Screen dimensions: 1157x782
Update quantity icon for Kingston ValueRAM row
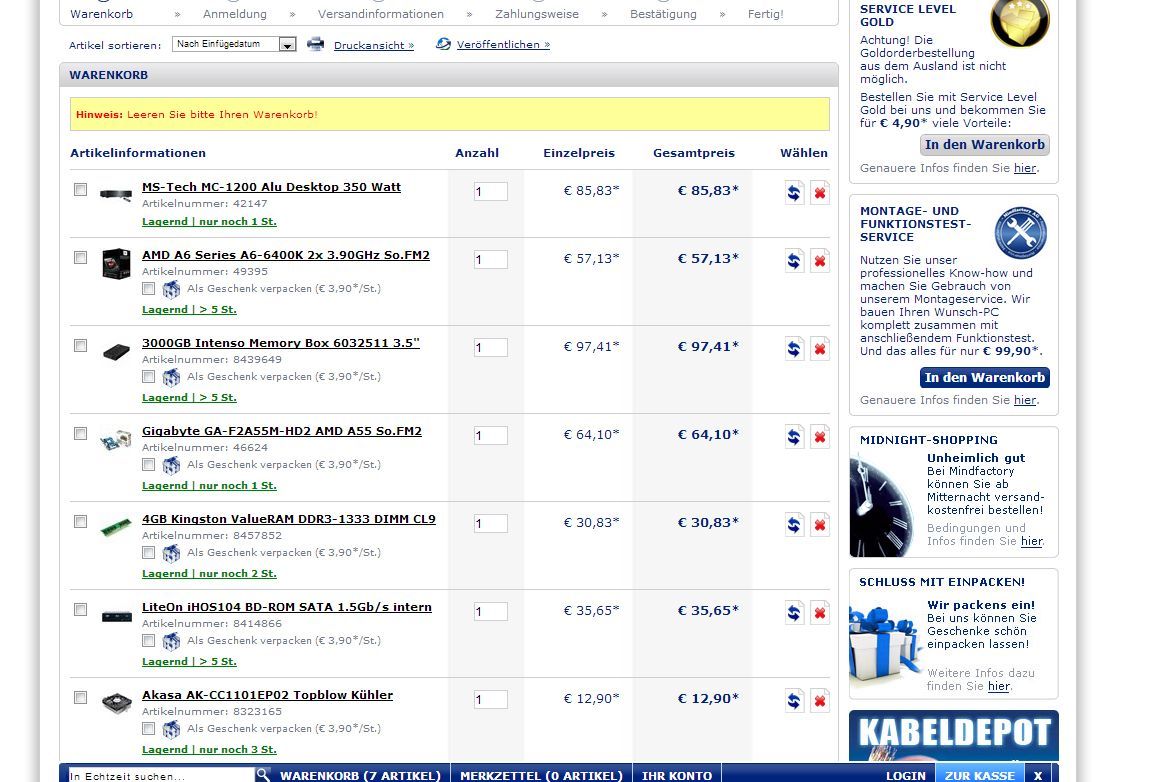point(794,525)
